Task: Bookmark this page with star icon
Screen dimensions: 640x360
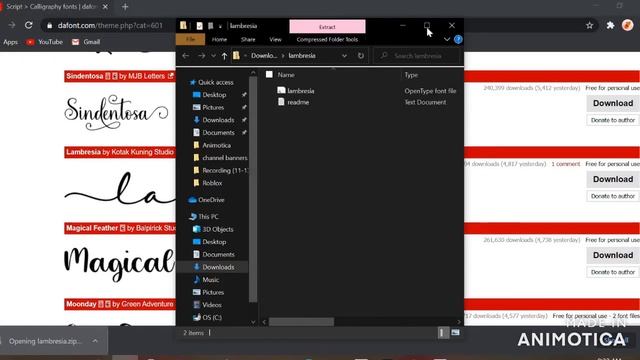Action: 589,25
